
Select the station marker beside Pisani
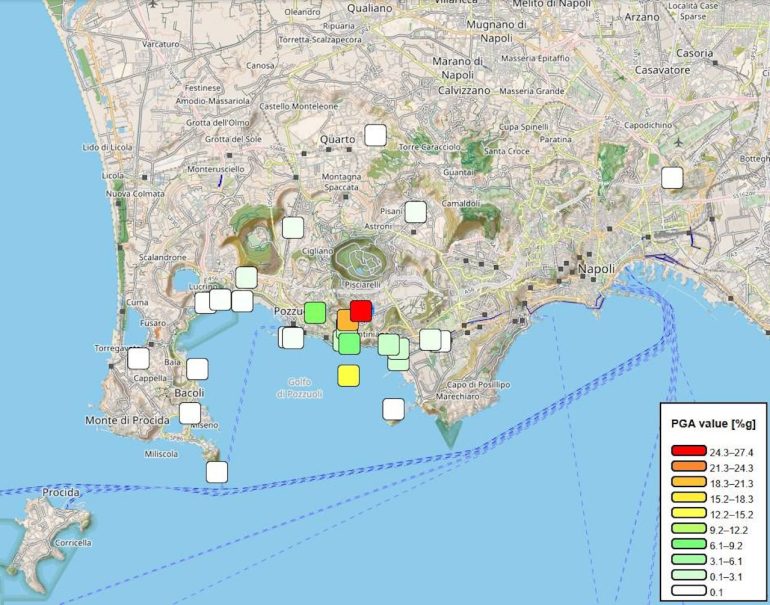[x=415, y=211]
